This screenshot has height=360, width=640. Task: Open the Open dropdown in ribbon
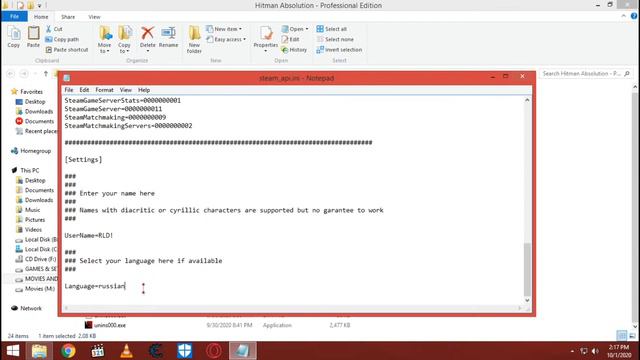[x=295, y=29]
